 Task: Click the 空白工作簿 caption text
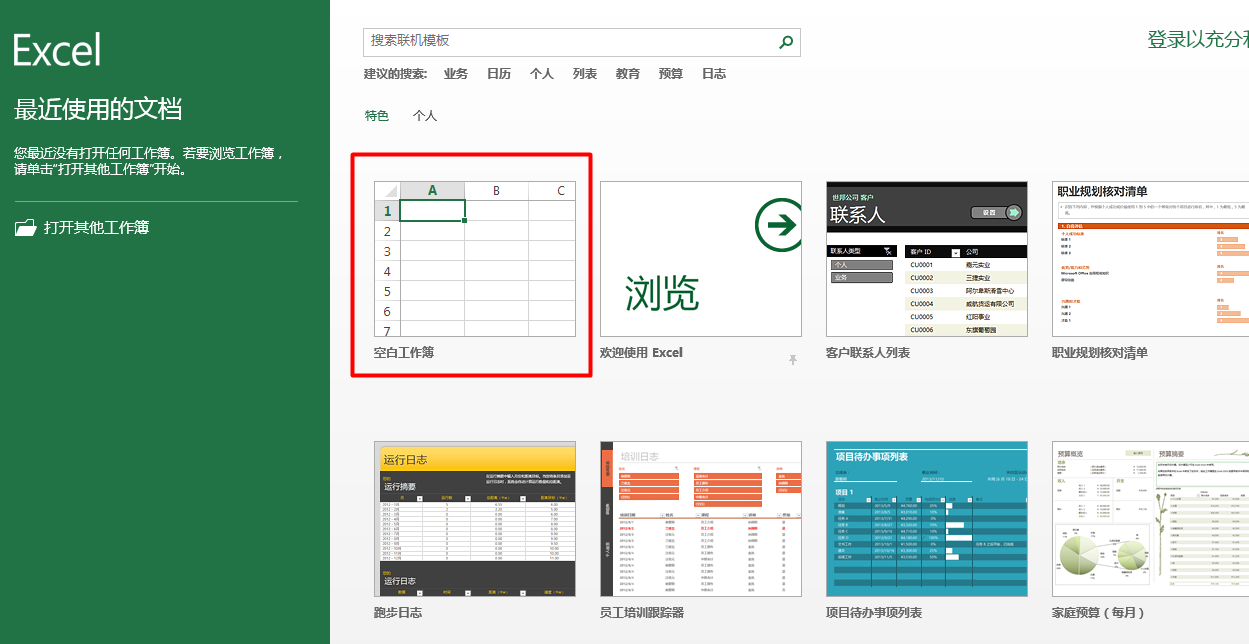404,353
